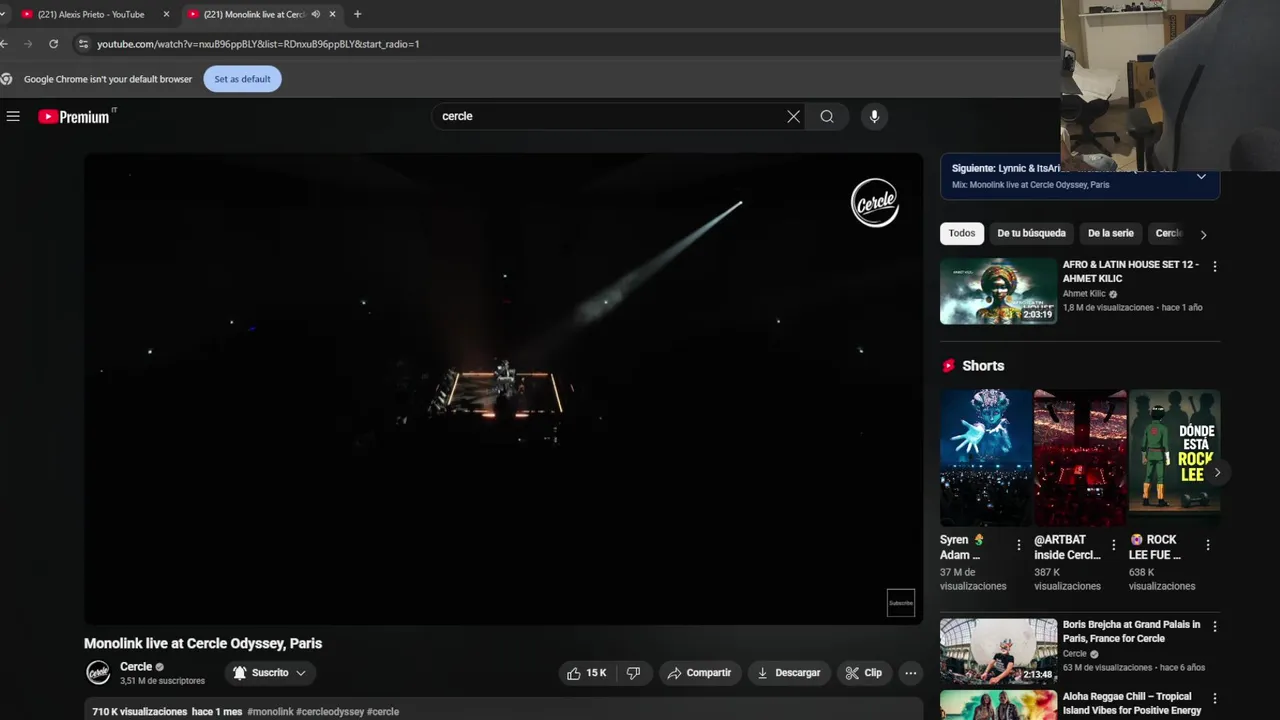Open the Shorts section heading
Image resolution: width=1280 pixels, height=720 pixels.
[x=983, y=366]
